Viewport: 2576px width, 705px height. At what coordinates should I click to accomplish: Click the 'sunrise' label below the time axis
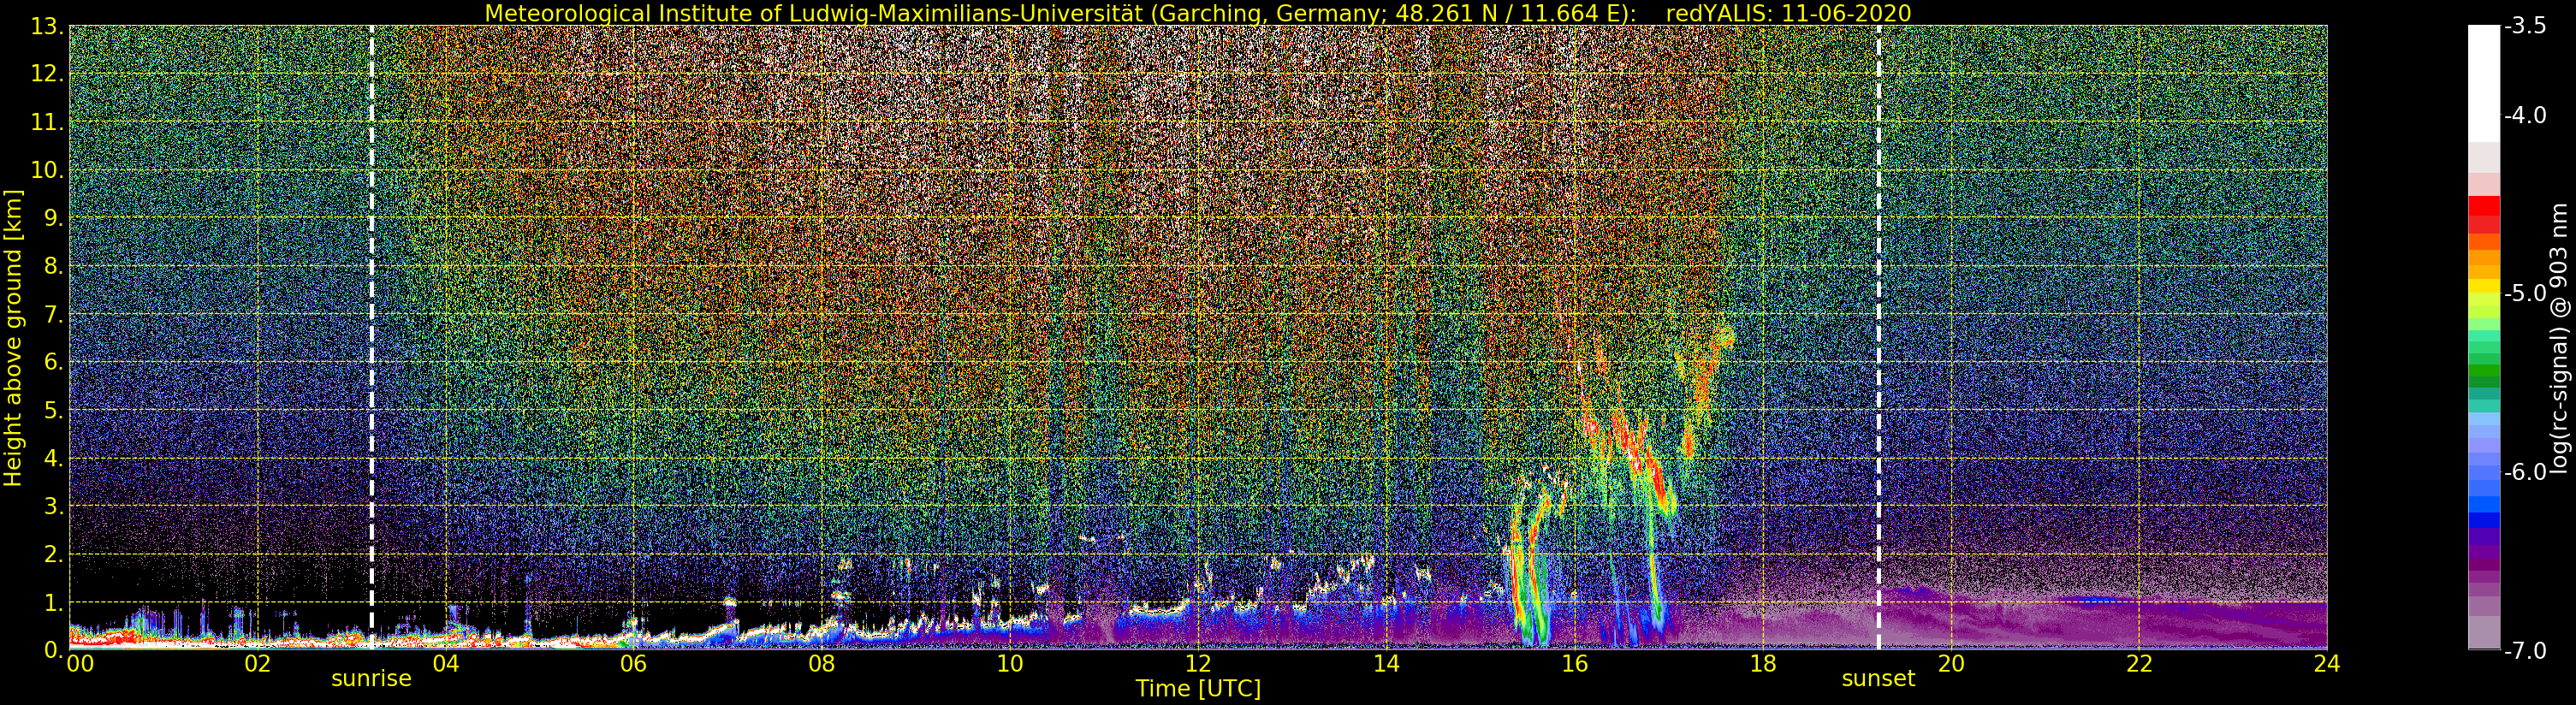371,678
